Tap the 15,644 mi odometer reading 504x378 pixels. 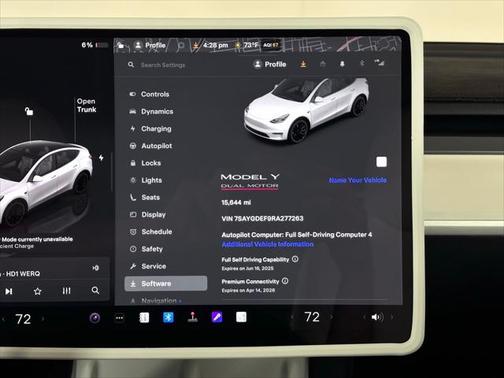click(236, 203)
